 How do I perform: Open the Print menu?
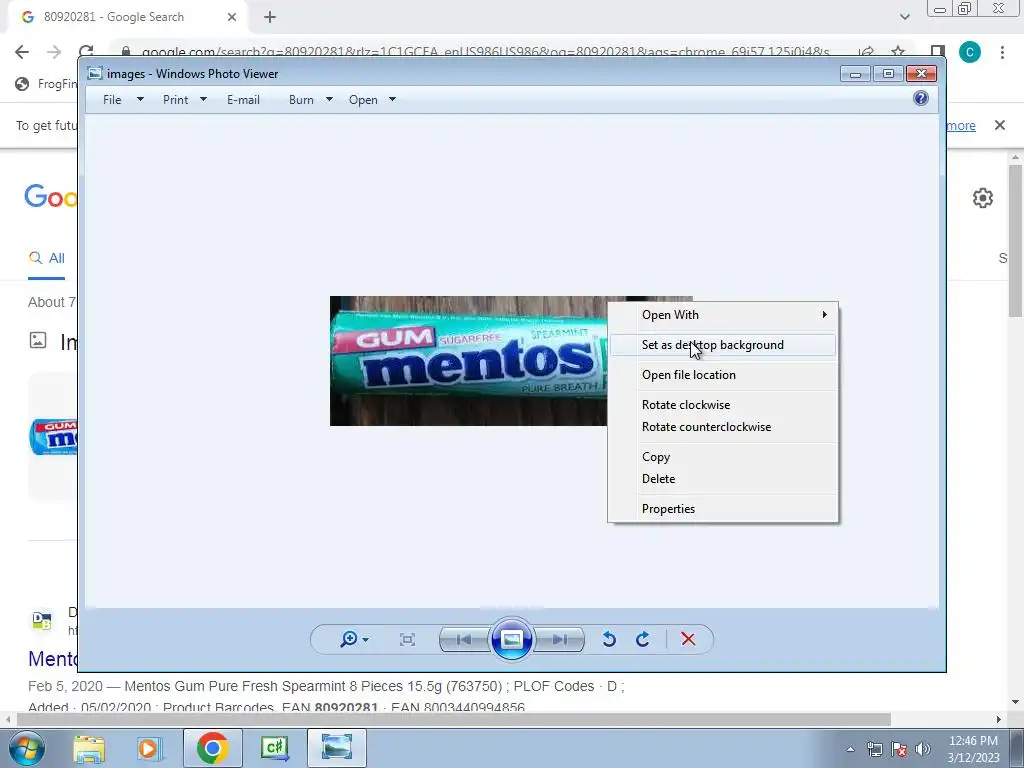point(175,100)
